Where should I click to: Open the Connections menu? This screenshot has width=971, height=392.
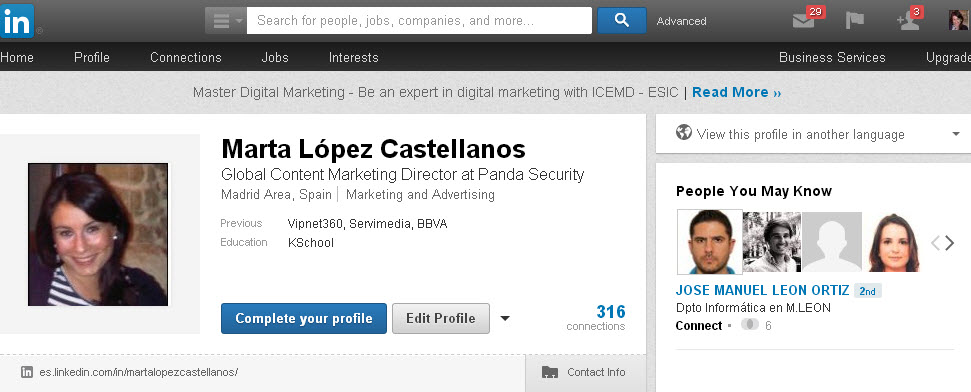(186, 58)
